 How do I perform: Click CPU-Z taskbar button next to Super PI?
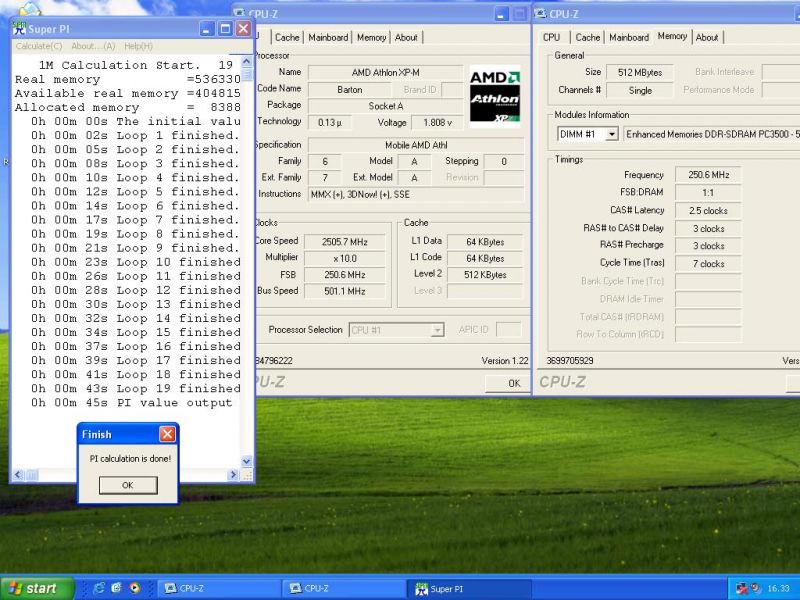(344, 588)
